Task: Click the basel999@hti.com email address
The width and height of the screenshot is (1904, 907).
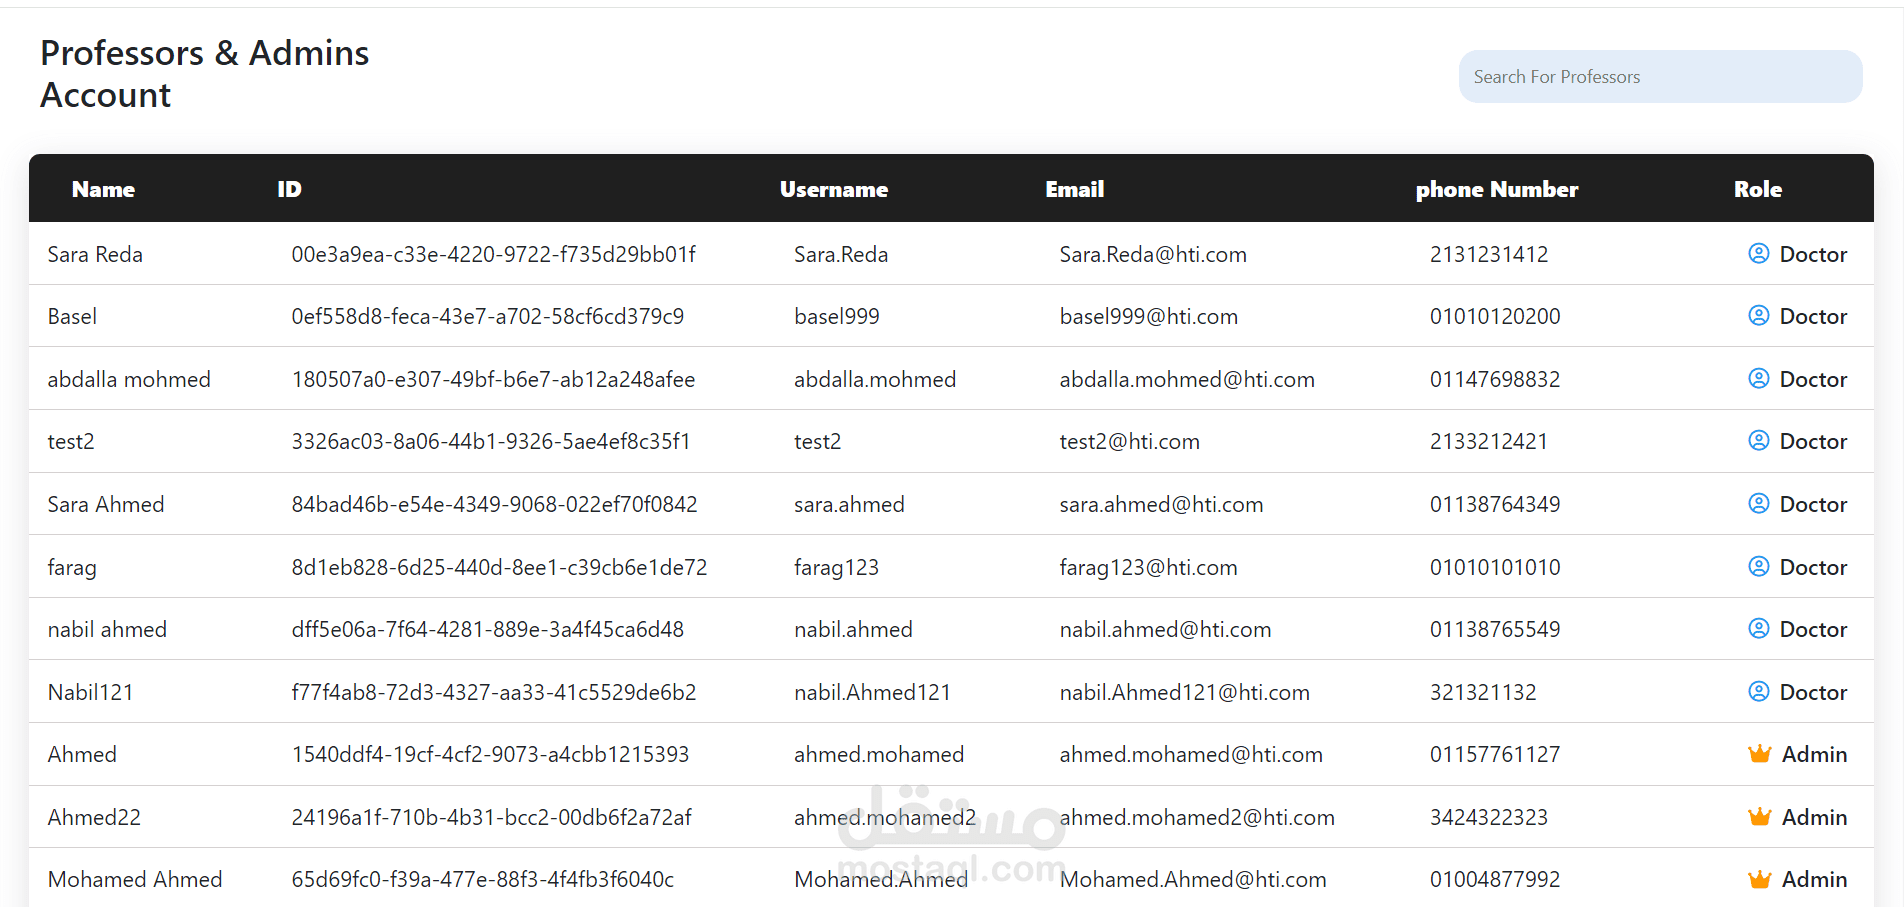Action: (x=1148, y=316)
